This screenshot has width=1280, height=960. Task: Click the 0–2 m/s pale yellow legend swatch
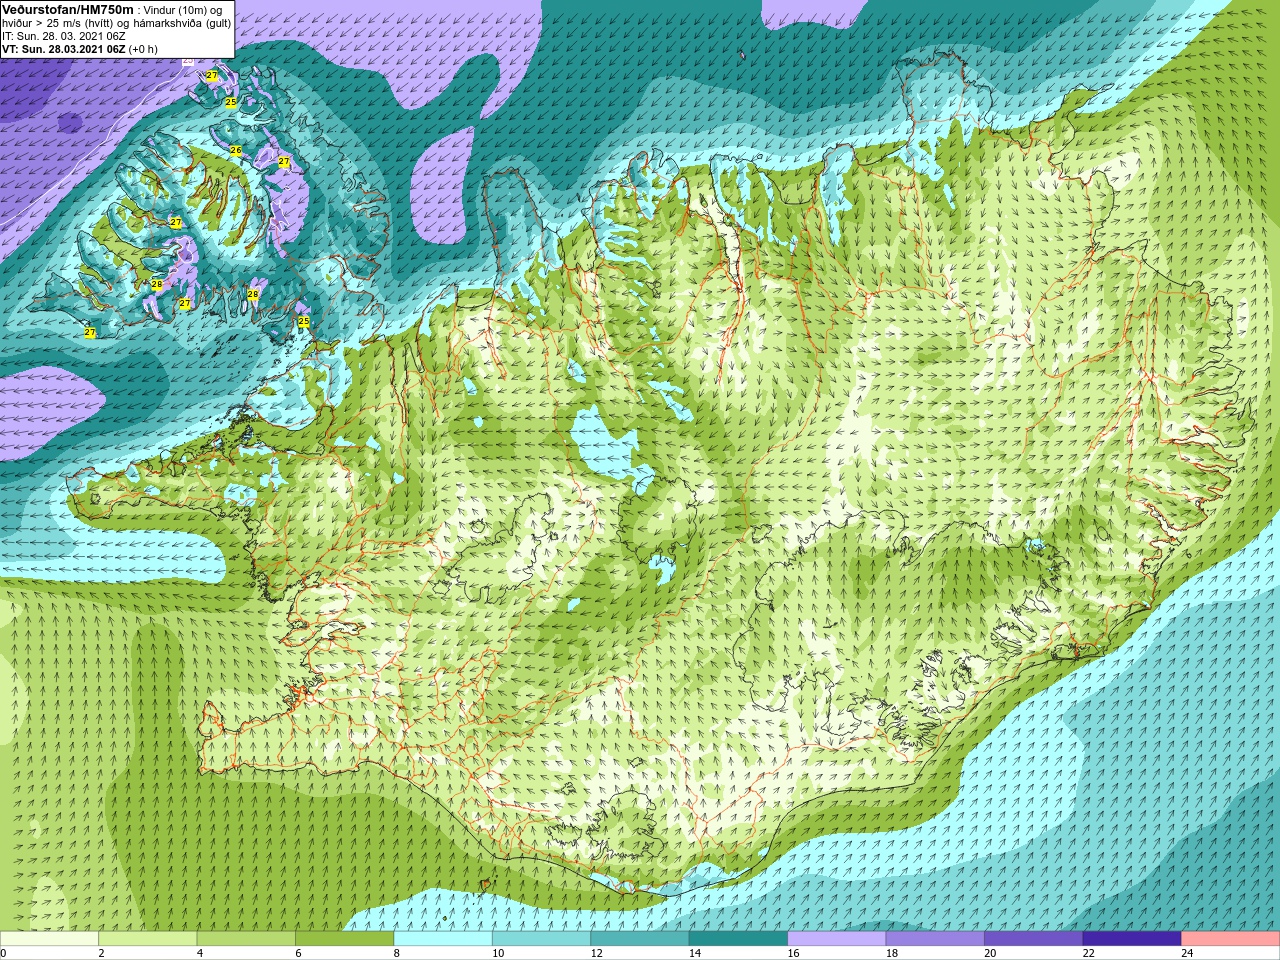[x=49, y=939]
